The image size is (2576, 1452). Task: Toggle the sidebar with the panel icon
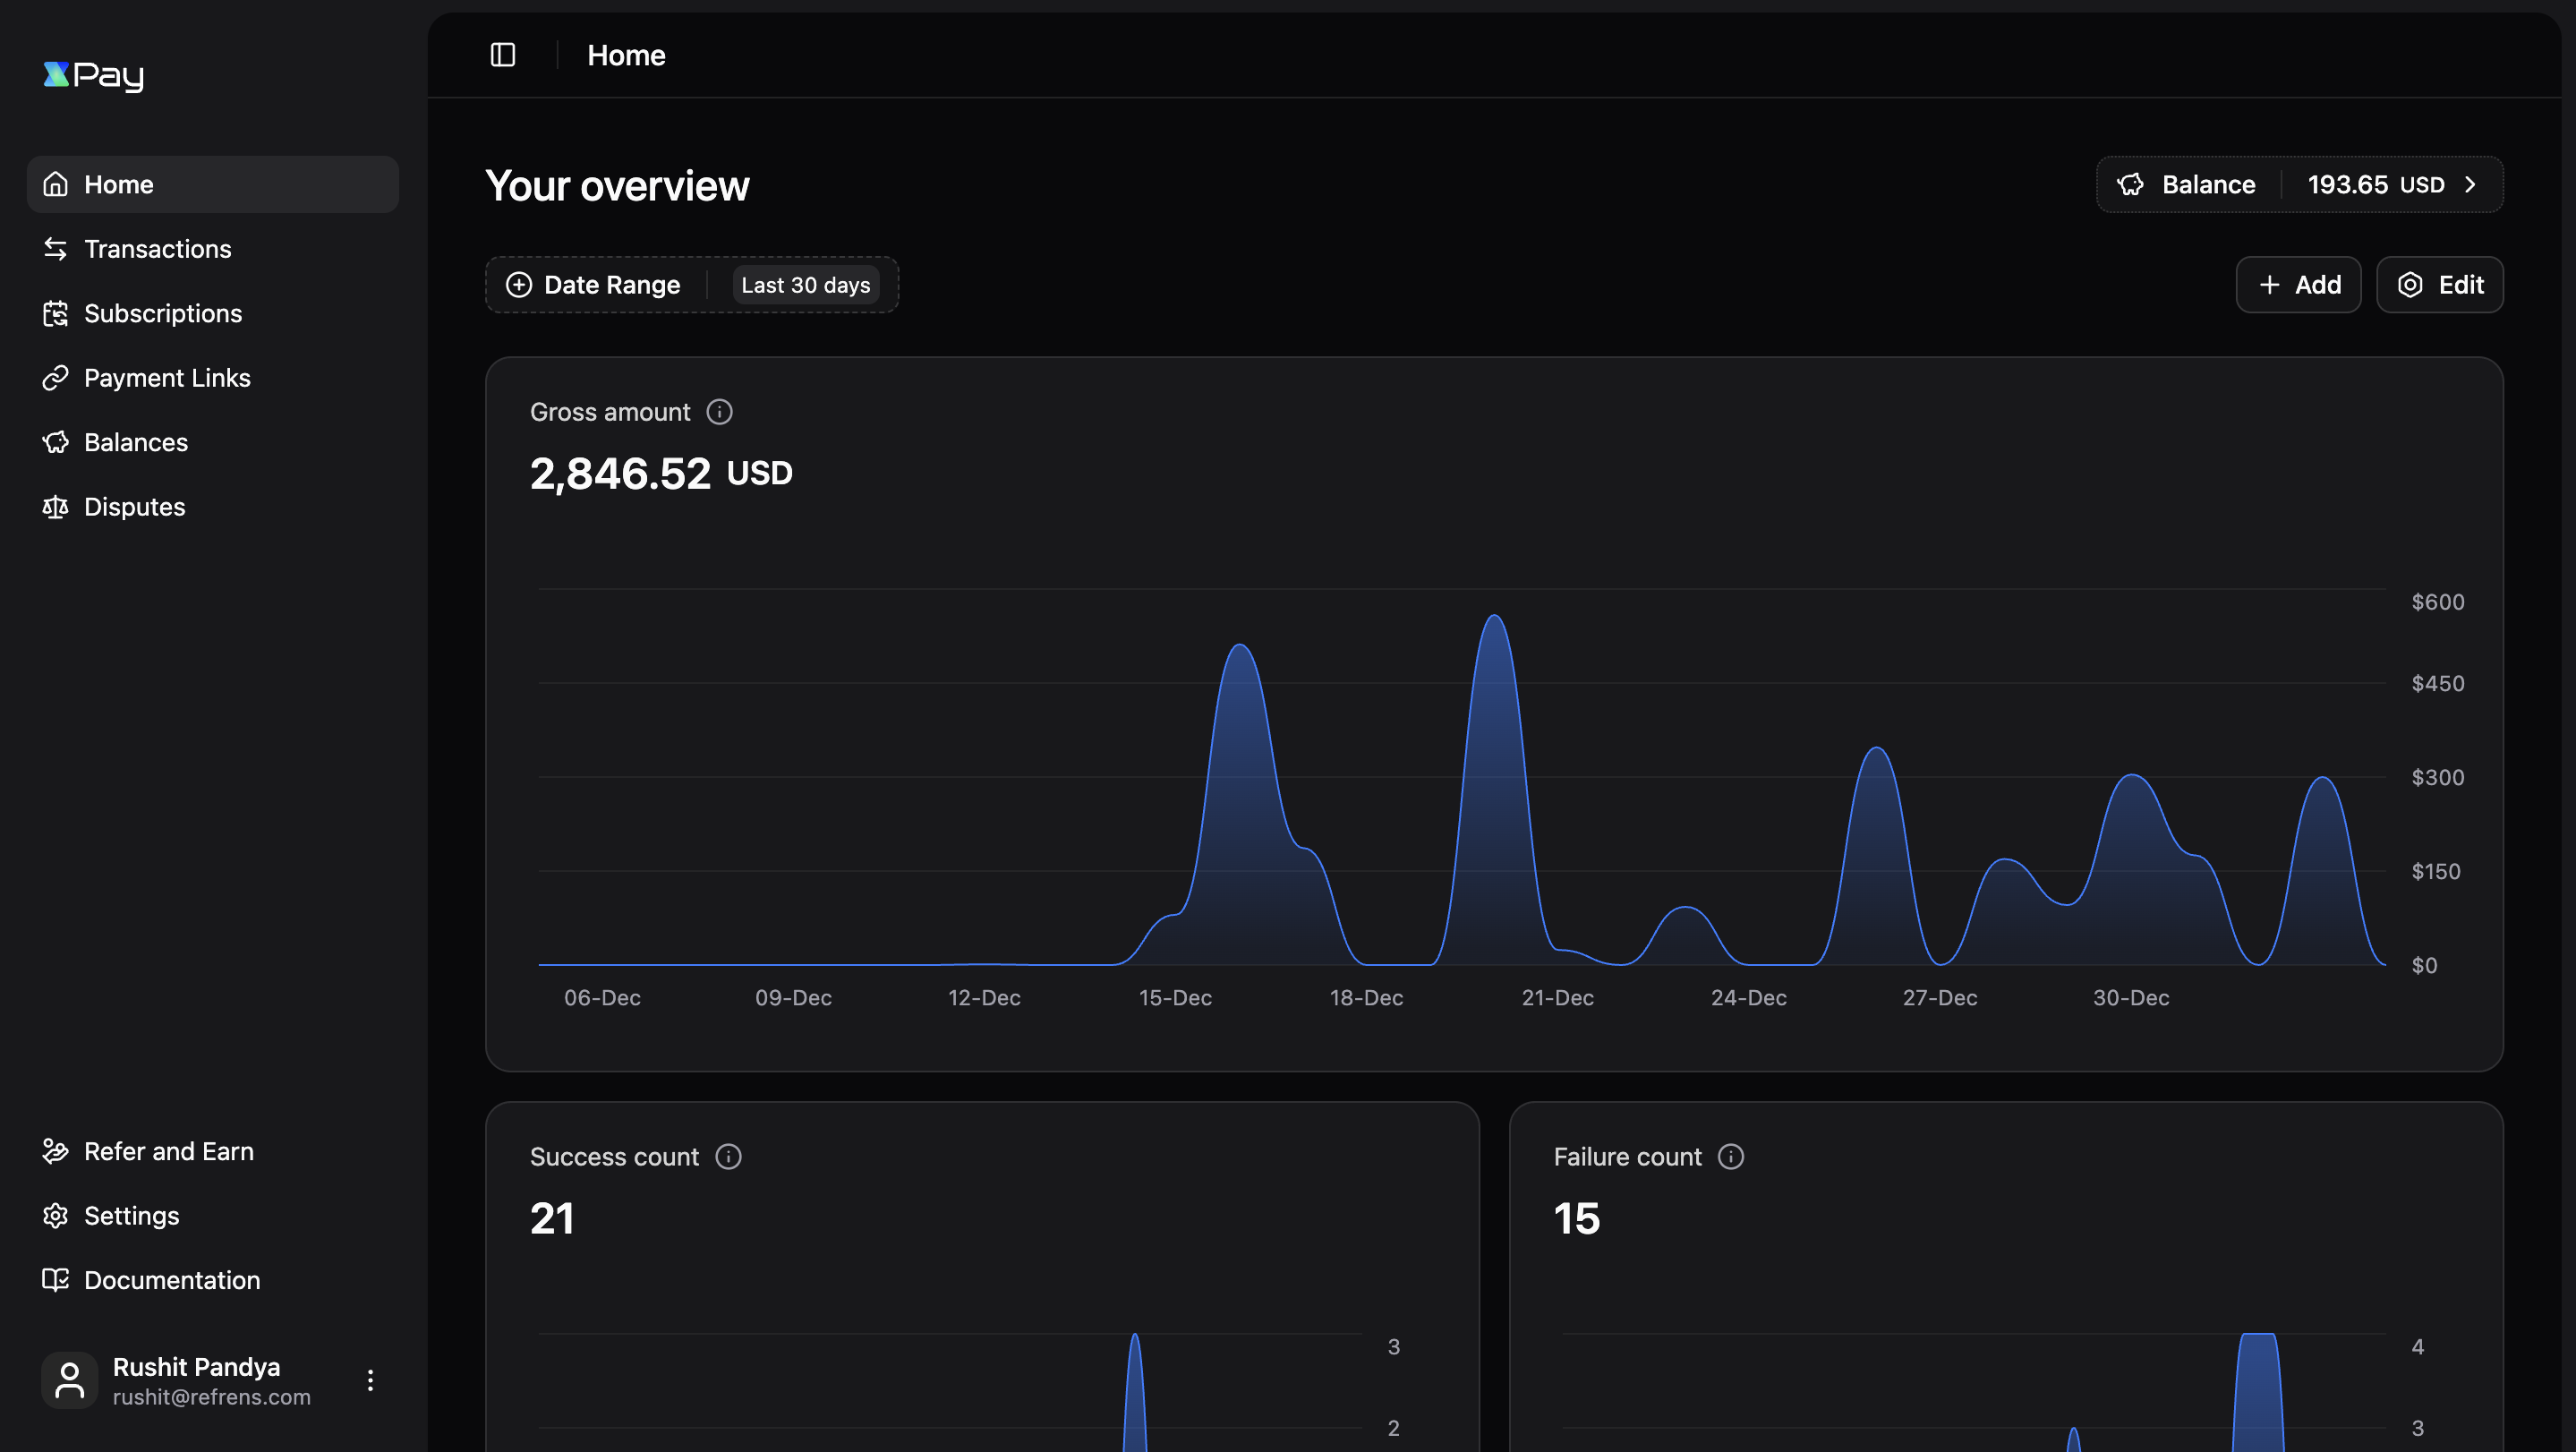(x=502, y=55)
